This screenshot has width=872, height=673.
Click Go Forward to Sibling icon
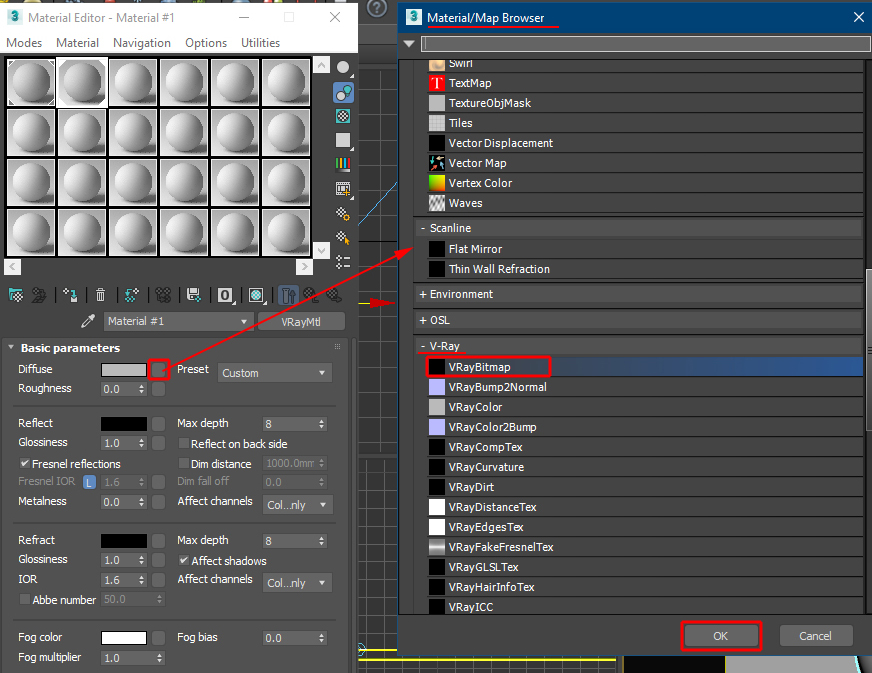point(334,295)
